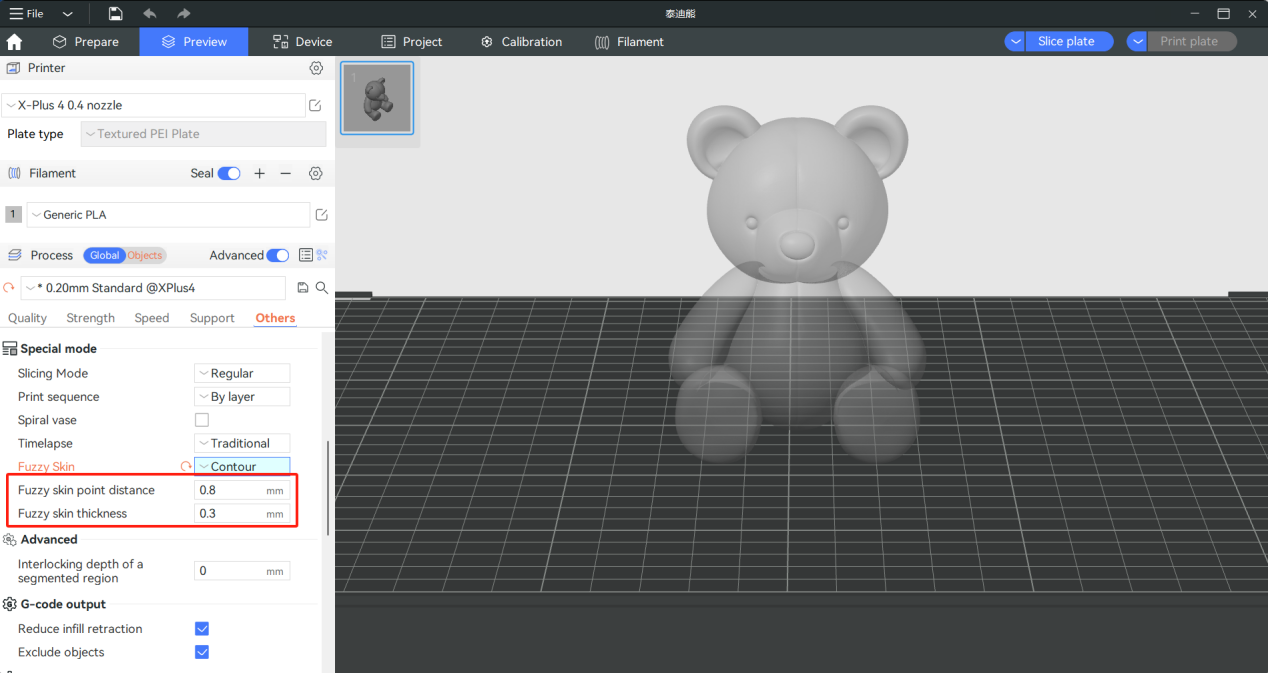Enable the Spiral vase checkbox
Image resolution: width=1268 pixels, height=673 pixels.
tap(202, 420)
